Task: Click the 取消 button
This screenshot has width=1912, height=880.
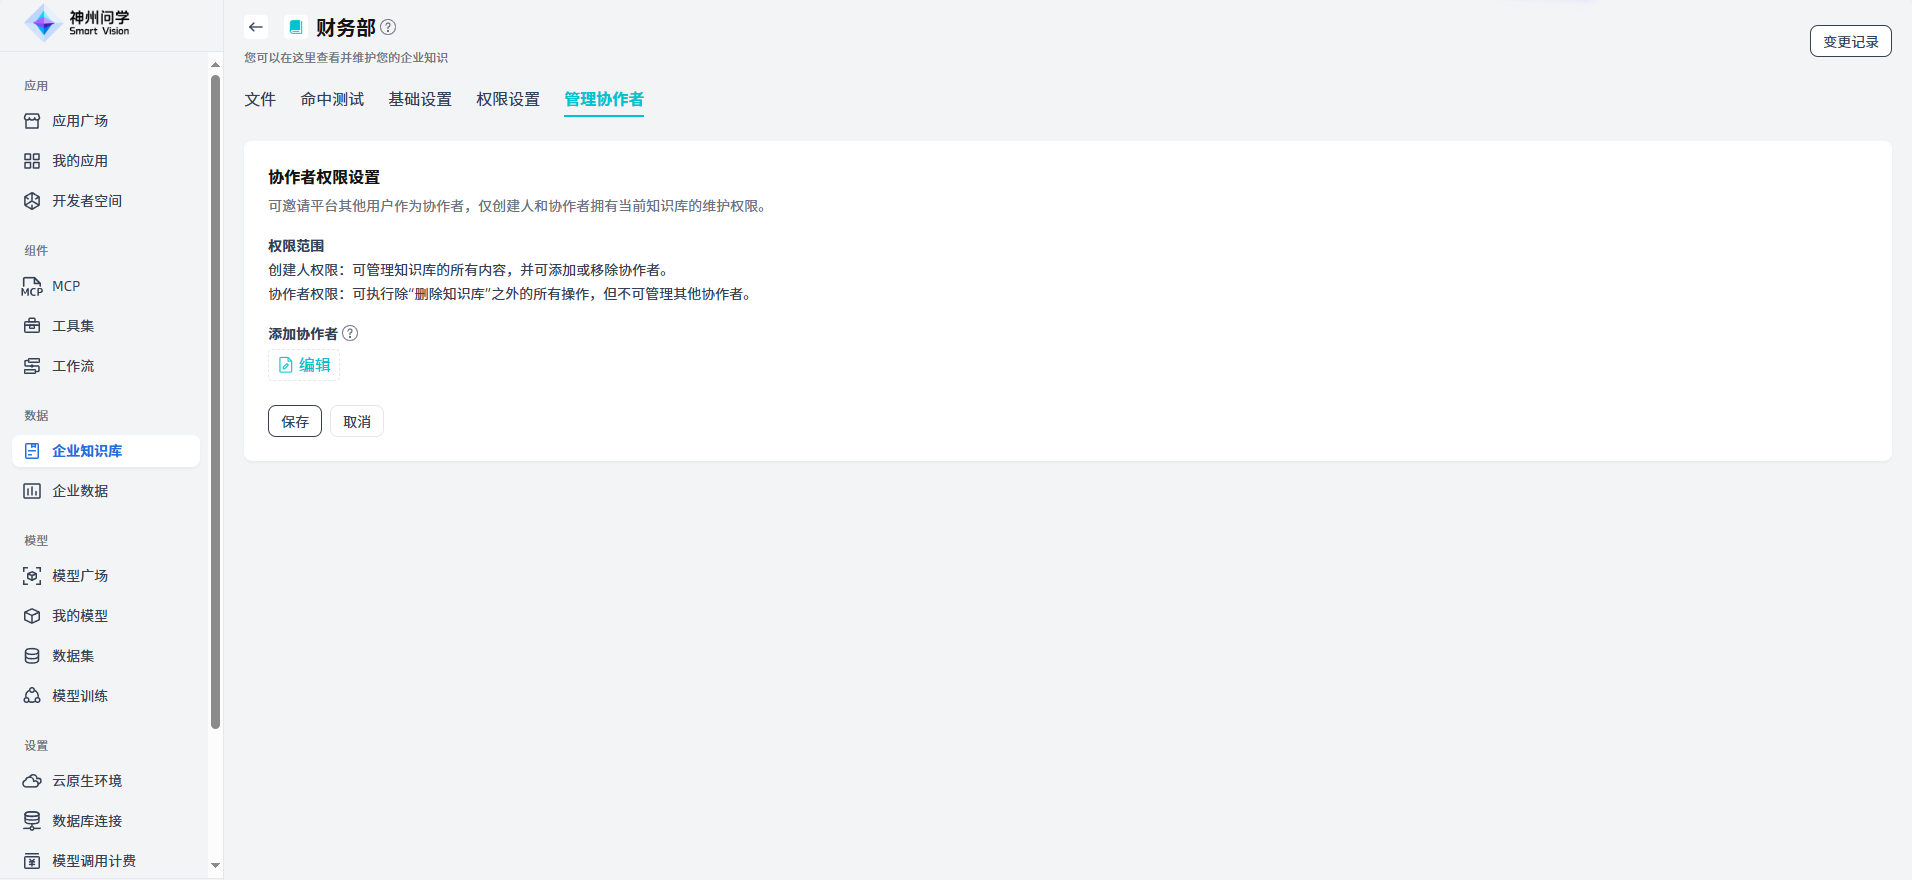Action: [357, 421]
